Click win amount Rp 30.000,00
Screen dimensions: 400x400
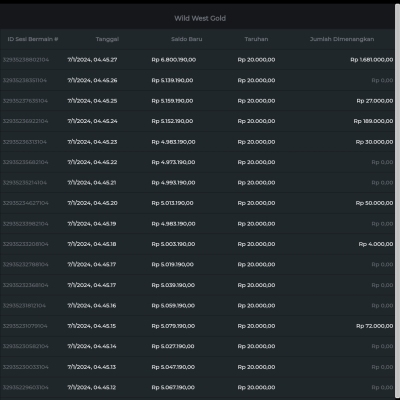tap(374, 142)
